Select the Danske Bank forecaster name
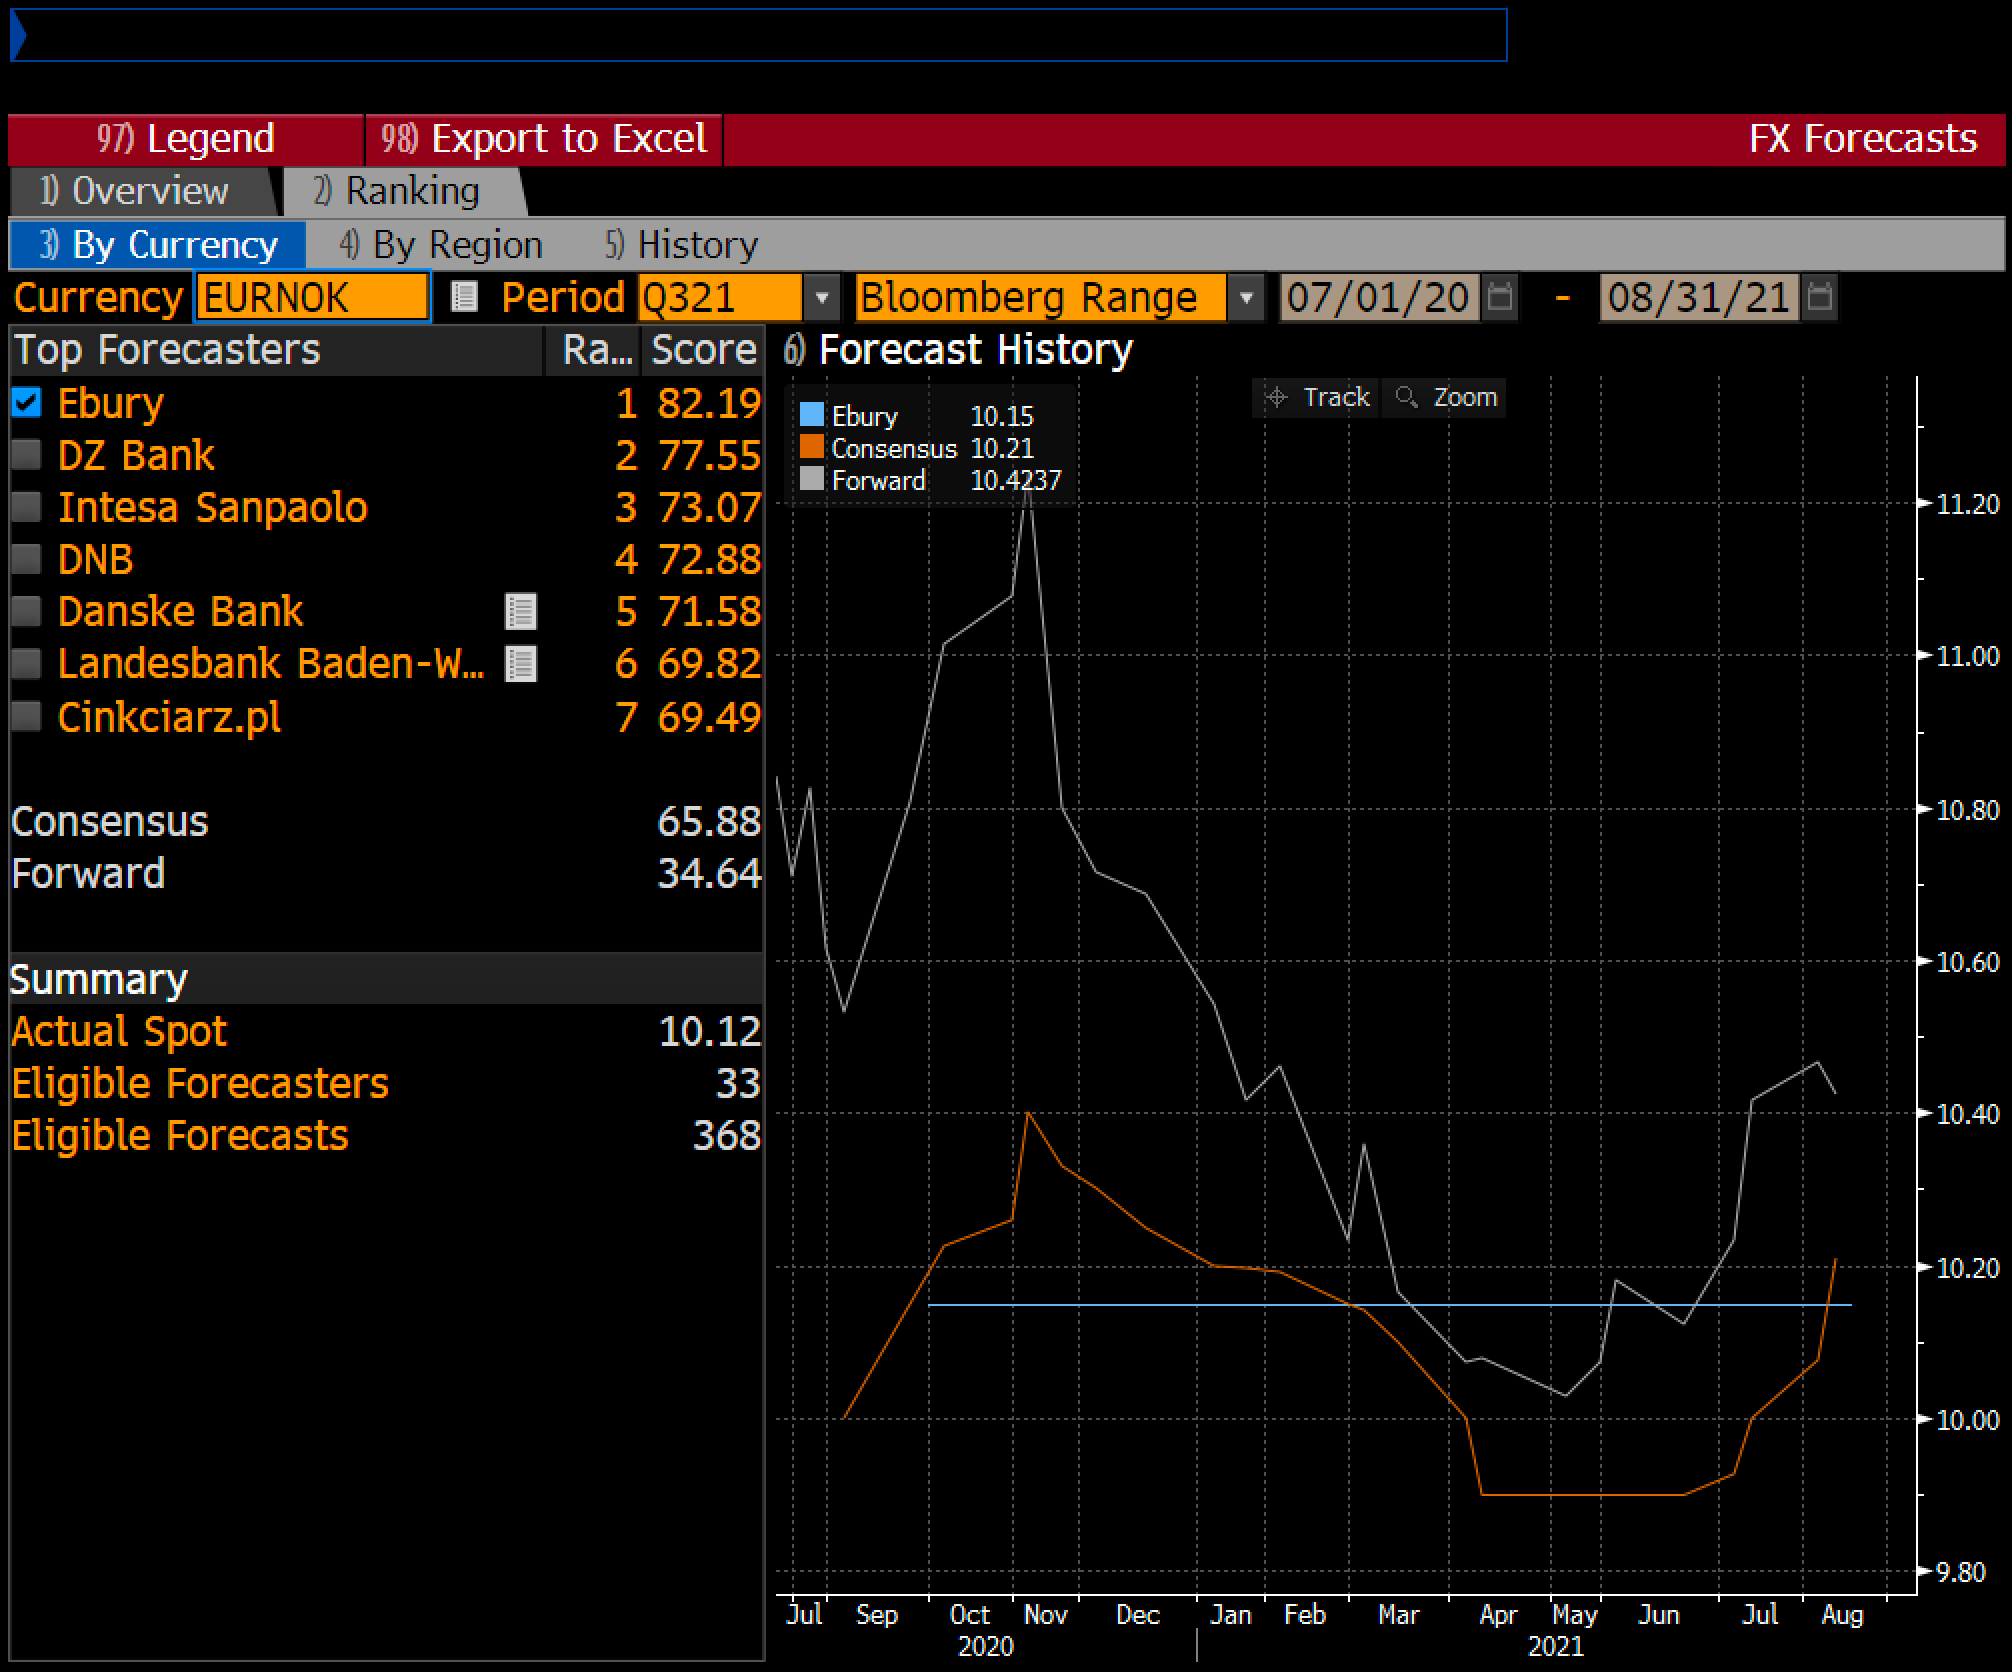Image resolution: width=2012 pixels, height=1672 pixels. 180,611
